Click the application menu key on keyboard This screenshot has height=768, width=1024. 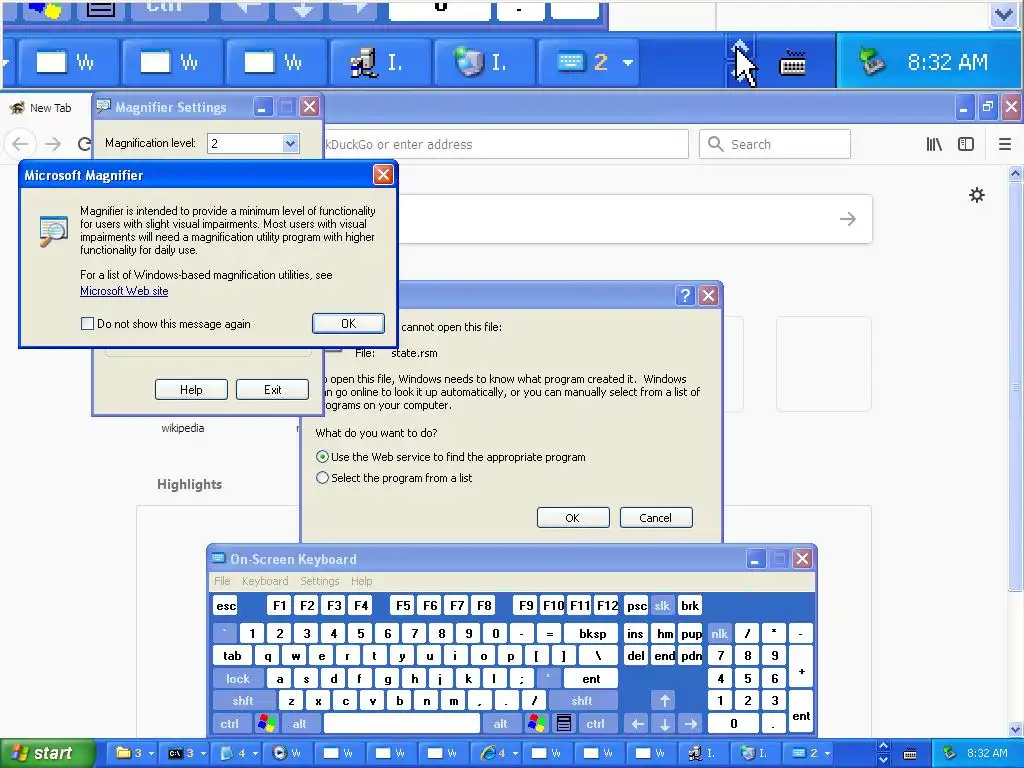coord(564,724)
